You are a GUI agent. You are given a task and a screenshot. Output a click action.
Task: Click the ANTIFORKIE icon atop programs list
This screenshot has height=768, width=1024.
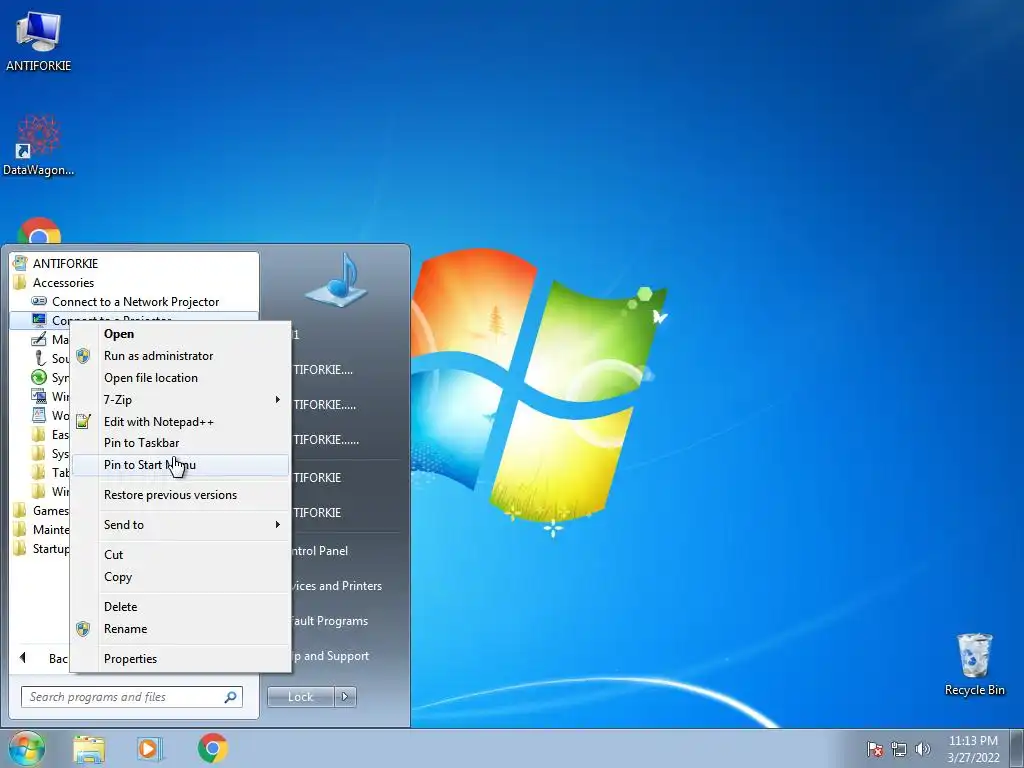coord(20,263)
